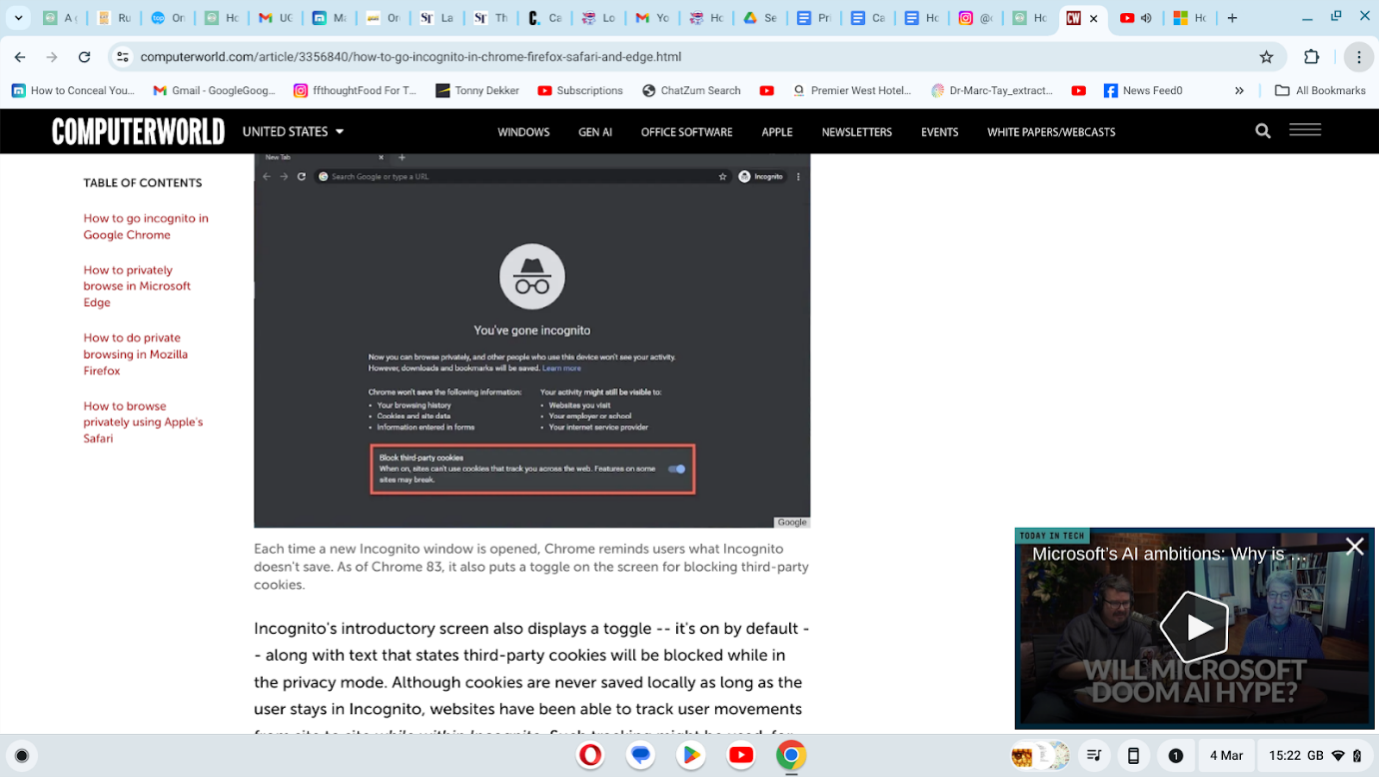The image size is (1379, 777).
Task: Jump to 'How to do private browsing in Mozilla Firefox'
Action: (136, 354)
